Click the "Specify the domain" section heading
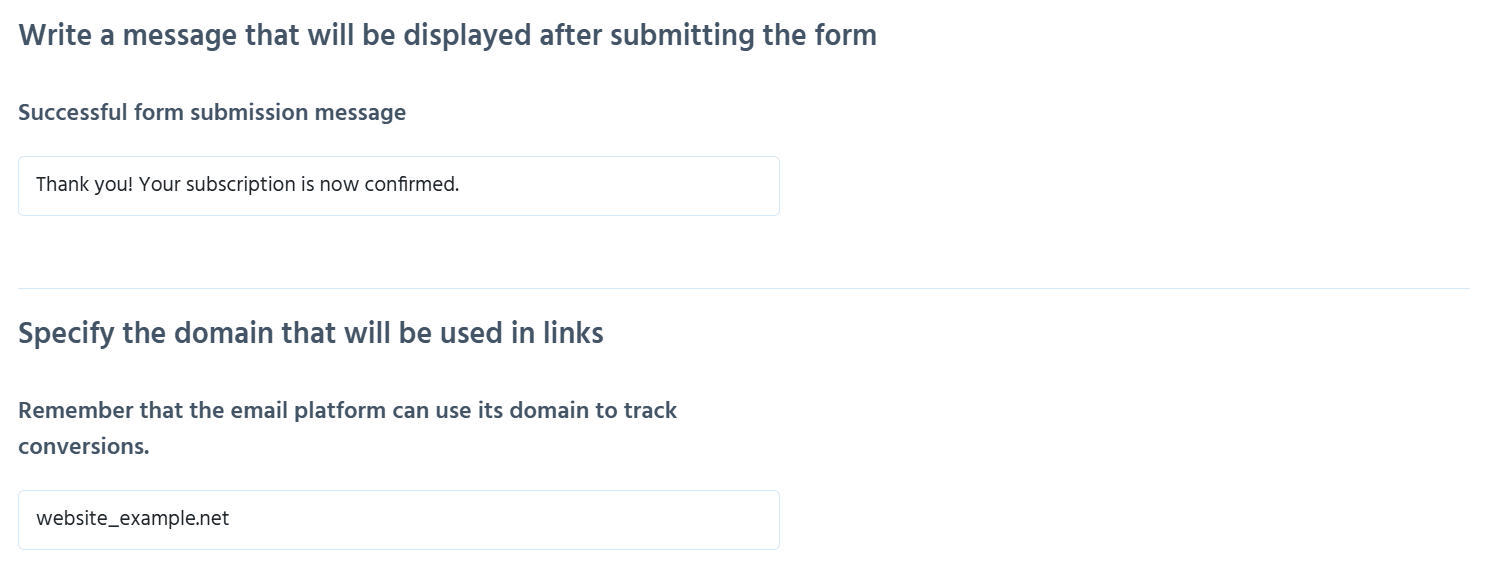 click(x=311, y=333)
